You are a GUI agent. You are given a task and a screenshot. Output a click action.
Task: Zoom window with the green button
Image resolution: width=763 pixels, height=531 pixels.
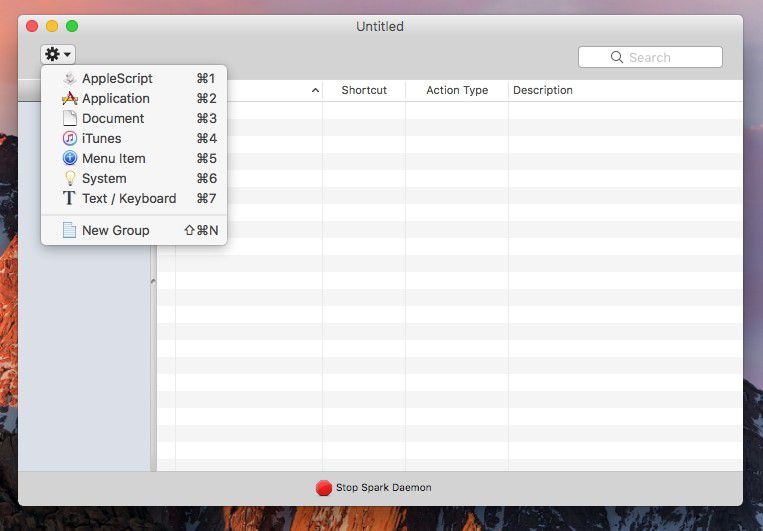pyautogui.click(x=72, y=26)
